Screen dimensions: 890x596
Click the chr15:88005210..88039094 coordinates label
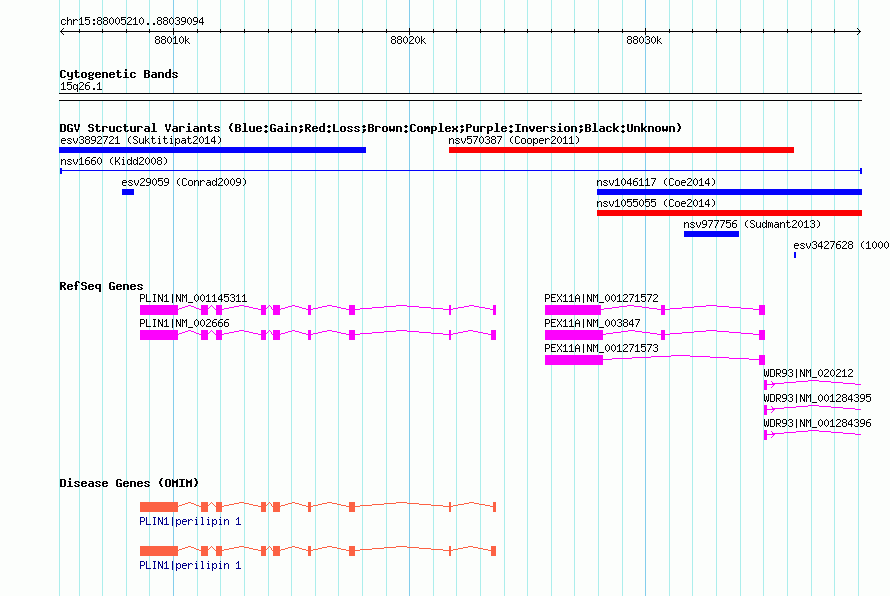[x=132, y=21]
